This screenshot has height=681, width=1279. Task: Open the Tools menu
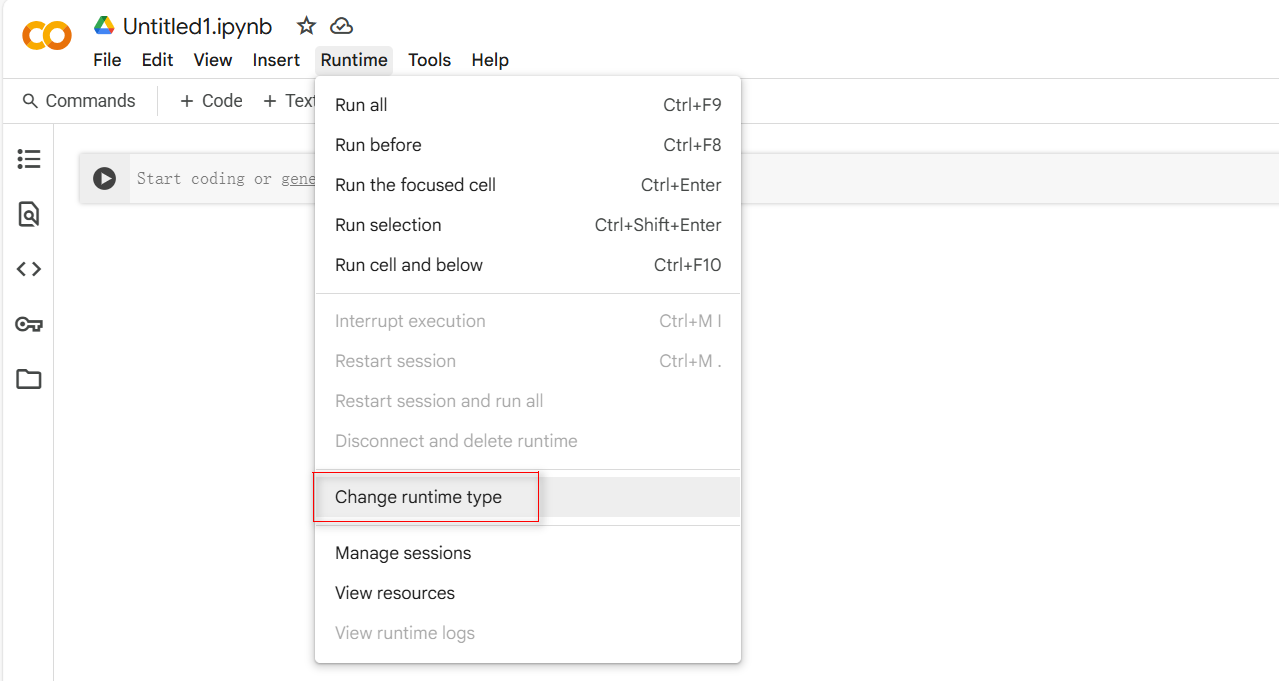[429, 60]
